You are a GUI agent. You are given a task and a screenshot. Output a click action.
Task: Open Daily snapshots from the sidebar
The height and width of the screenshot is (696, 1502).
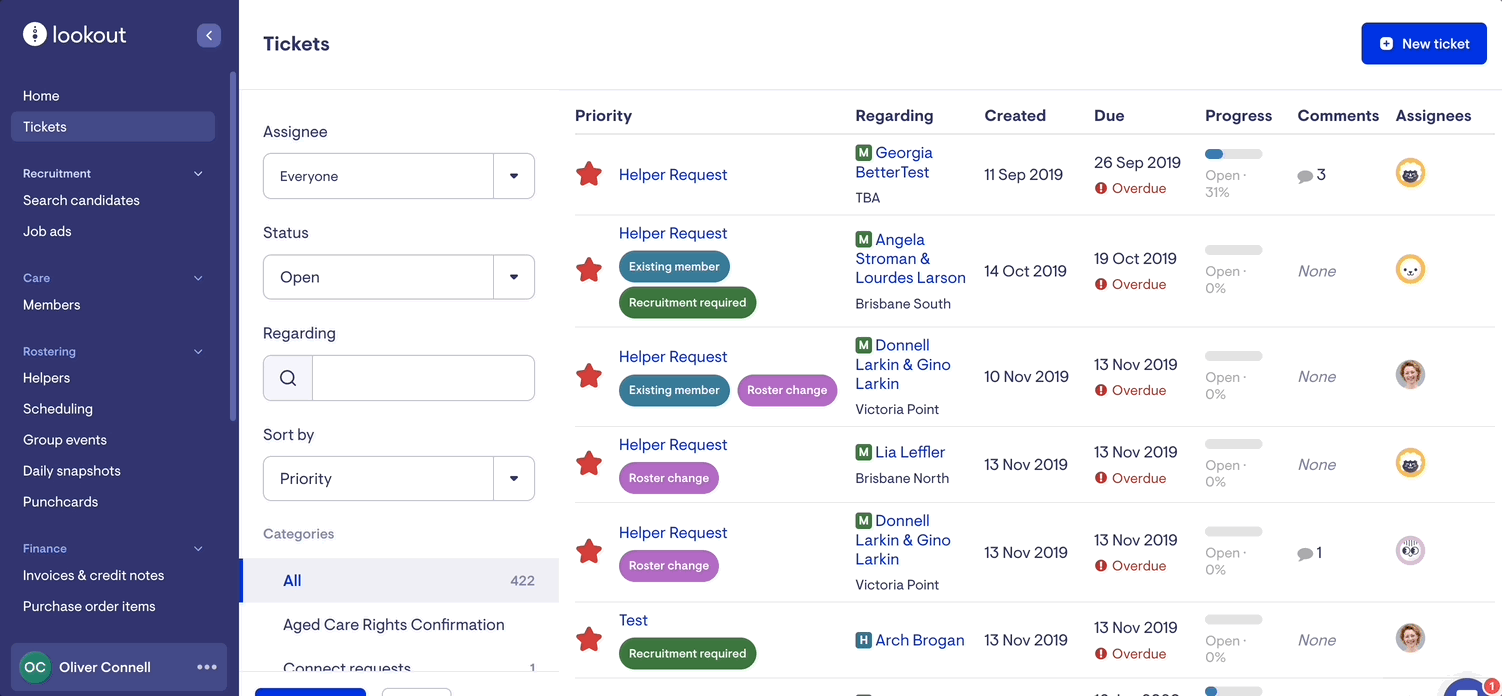(x=72, y=471)
